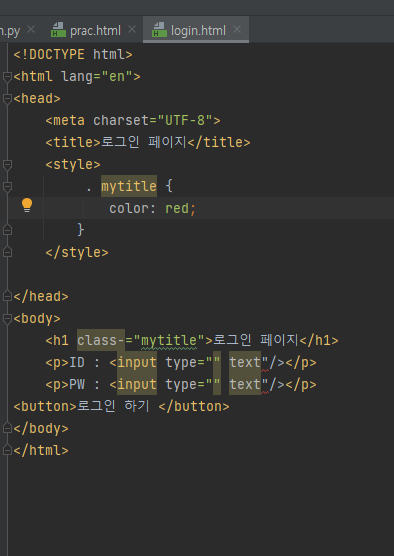Click the "class-" attribute in h1

(101, 340)
